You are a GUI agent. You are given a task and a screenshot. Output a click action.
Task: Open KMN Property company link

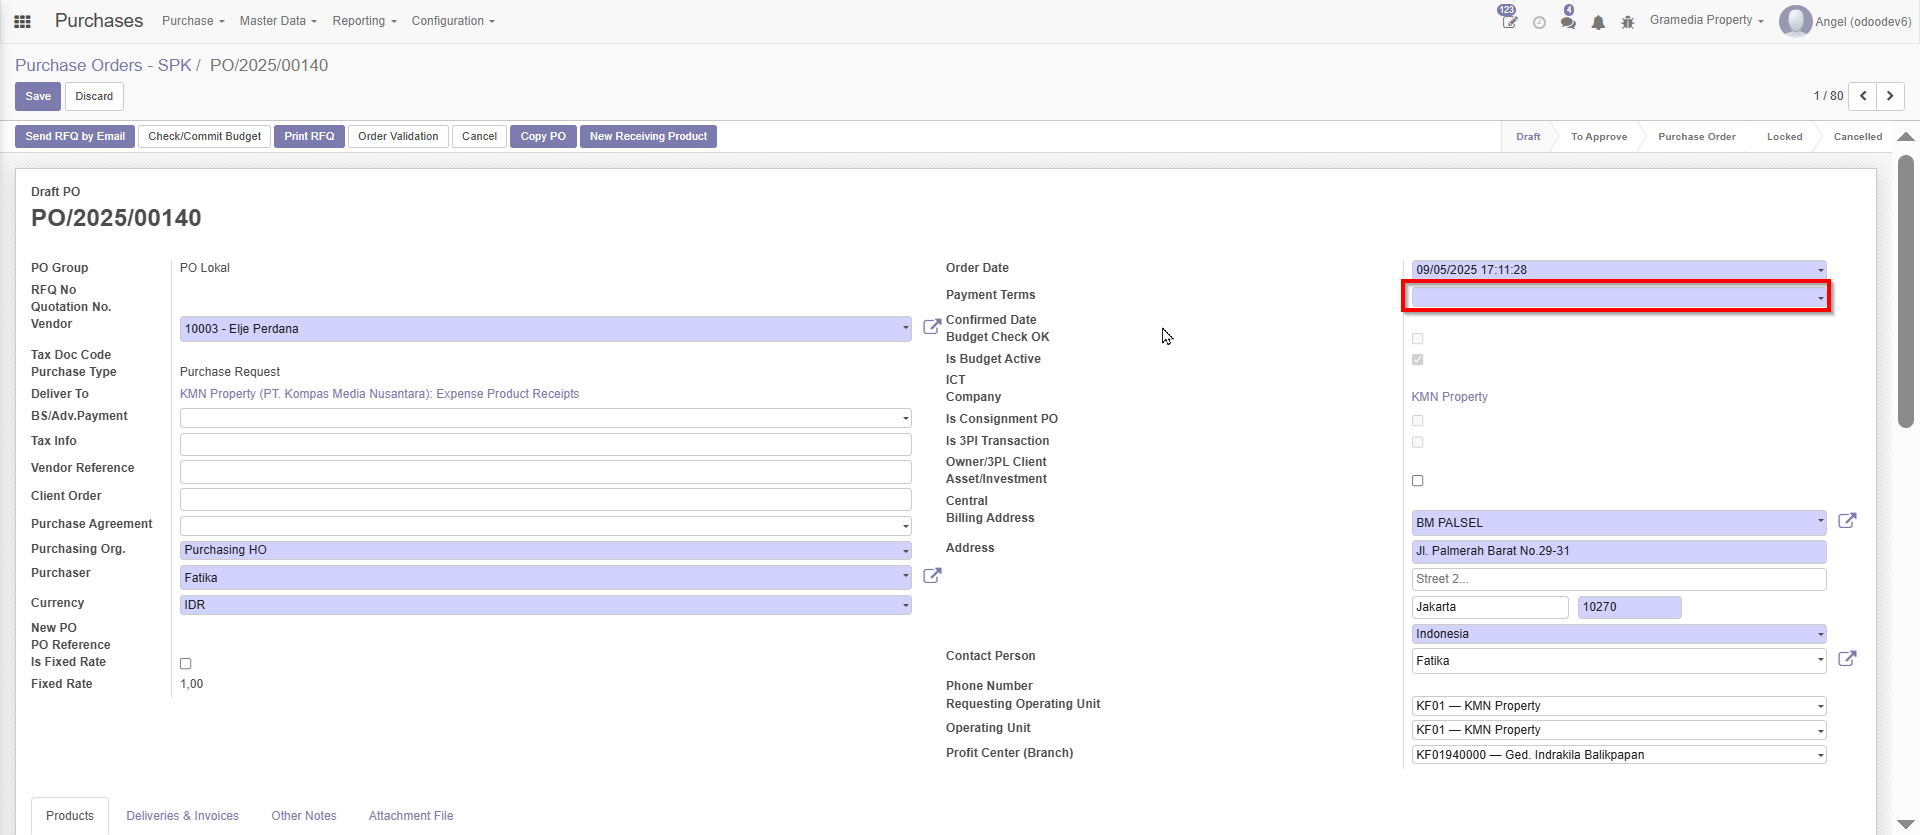pyautogui.click(x=1449, y=397)
